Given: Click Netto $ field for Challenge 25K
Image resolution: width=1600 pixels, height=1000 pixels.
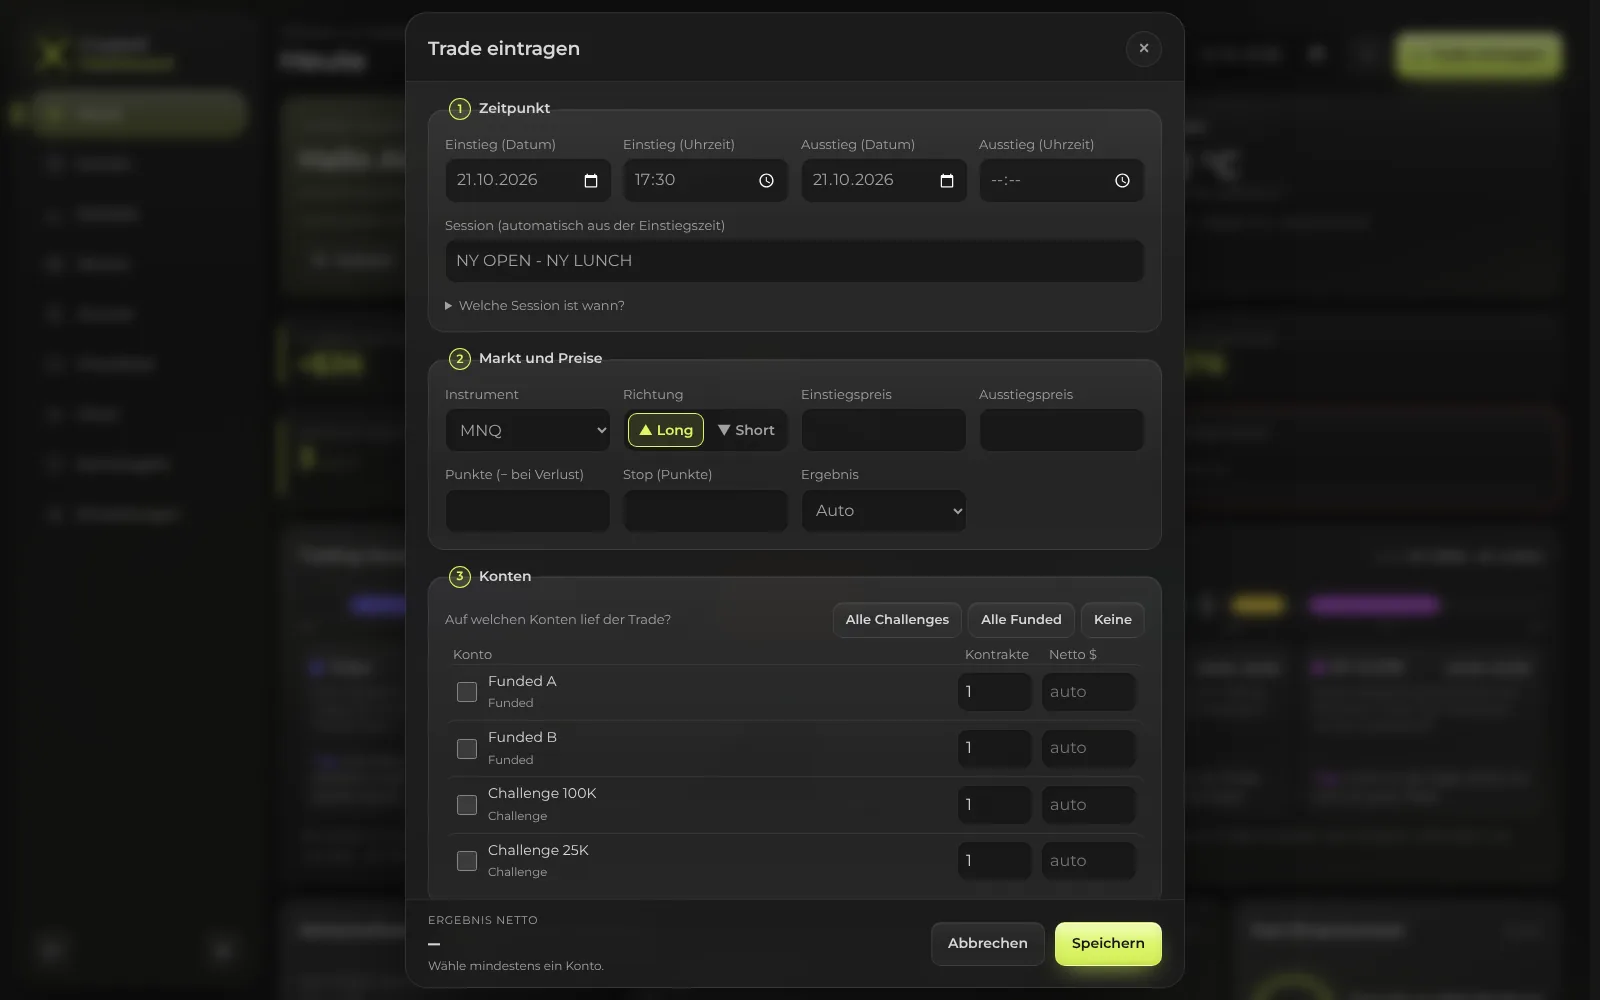Looking at the screenshot, I should (x=1089, y=861).
